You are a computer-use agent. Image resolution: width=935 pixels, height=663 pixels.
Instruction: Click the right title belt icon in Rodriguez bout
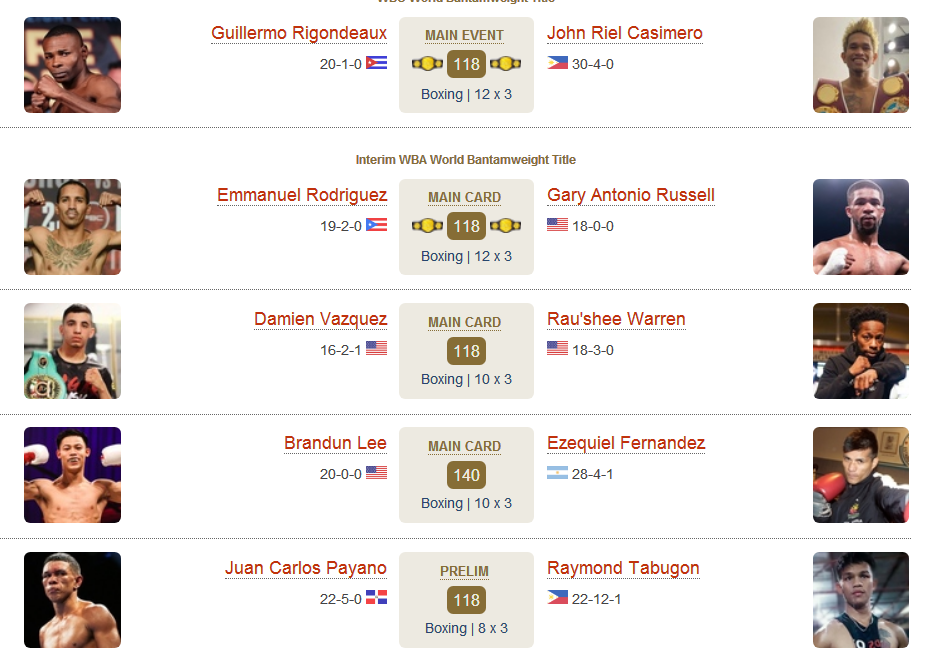click(506, 225)
